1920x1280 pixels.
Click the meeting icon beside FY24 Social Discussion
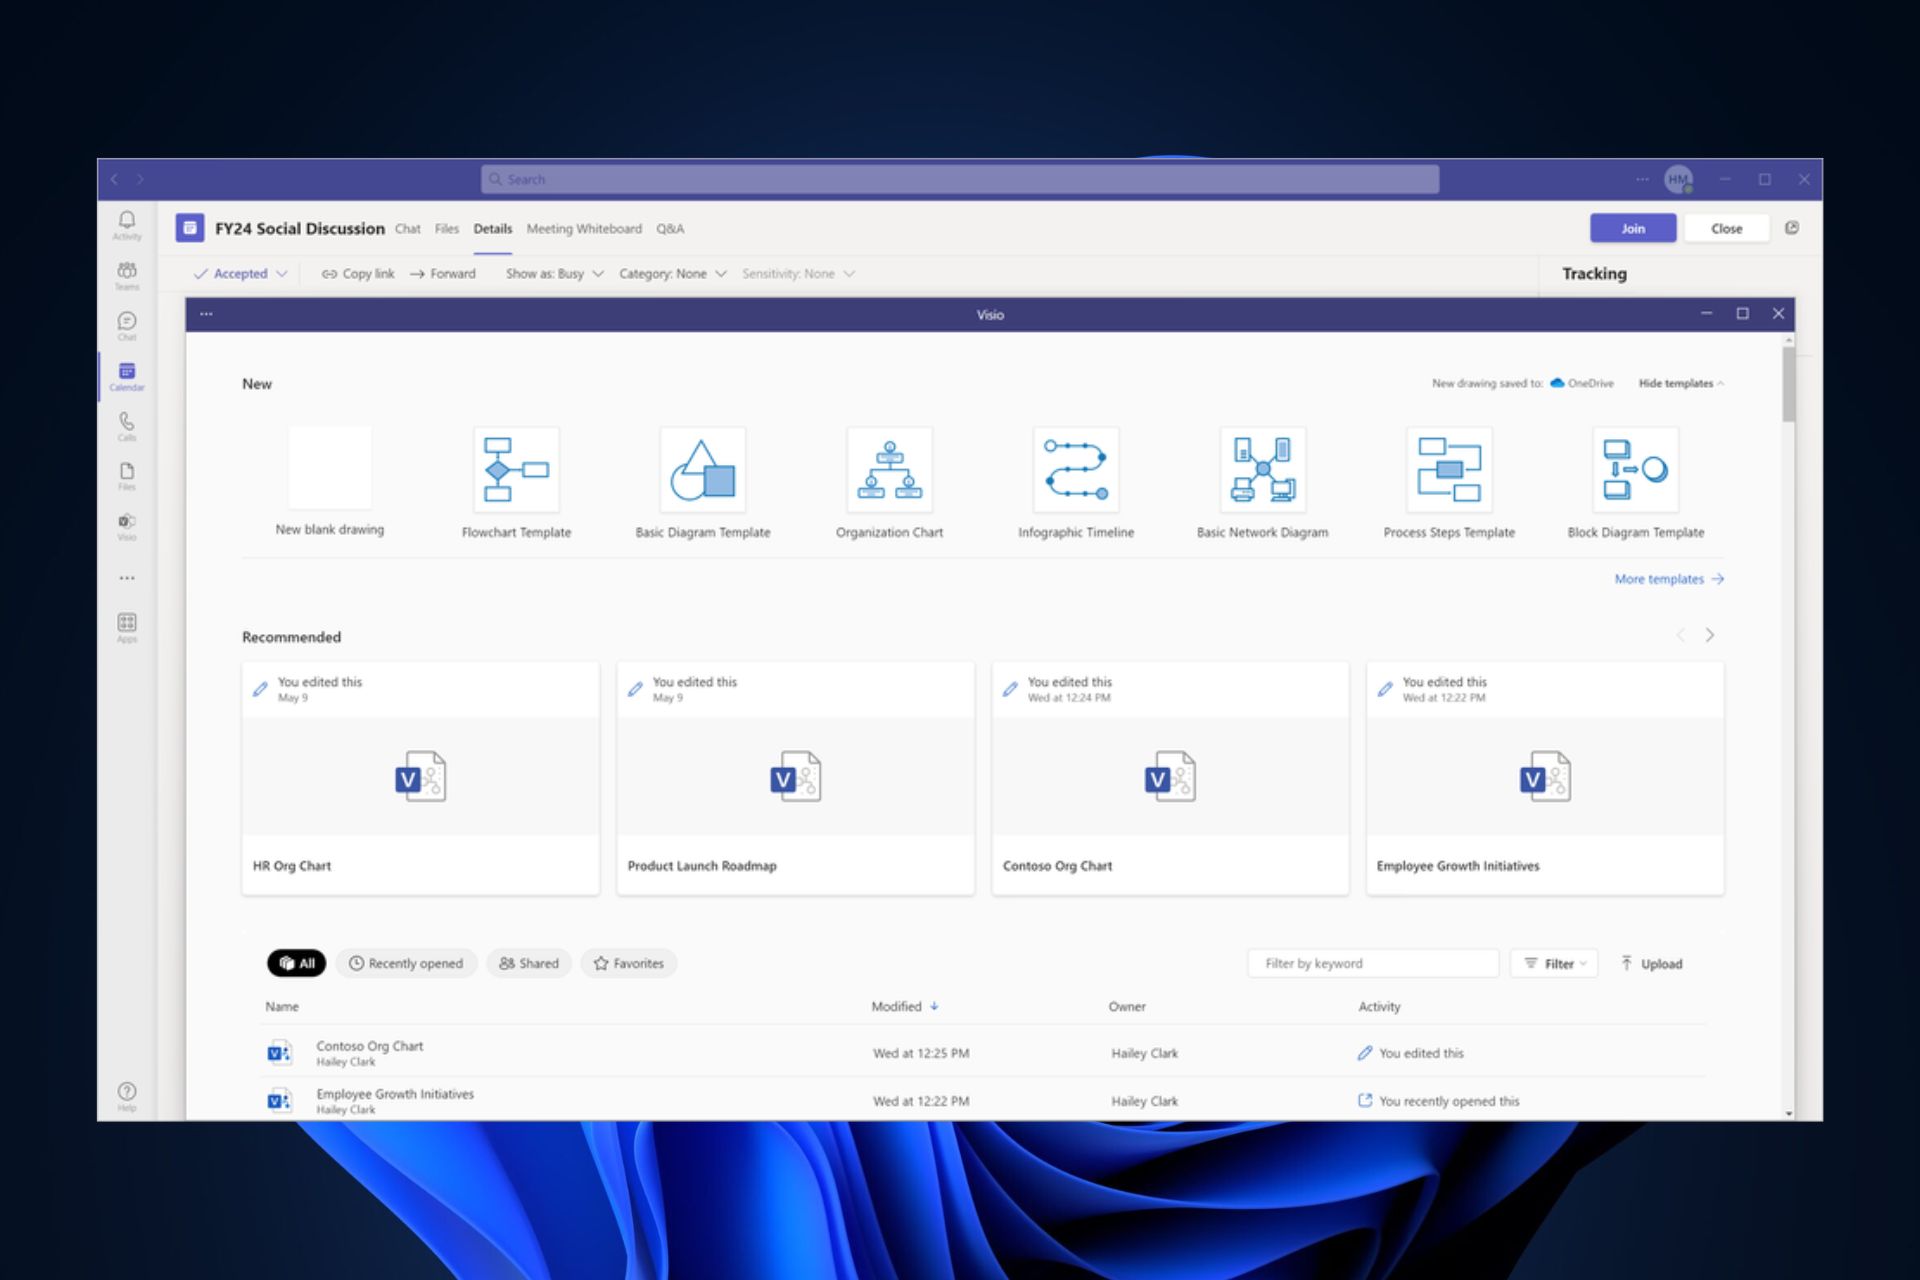point(190,228)
